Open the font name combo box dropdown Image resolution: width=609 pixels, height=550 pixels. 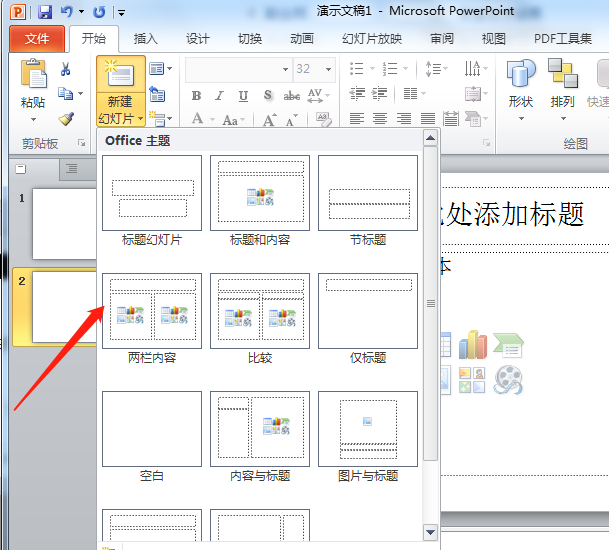285,70
